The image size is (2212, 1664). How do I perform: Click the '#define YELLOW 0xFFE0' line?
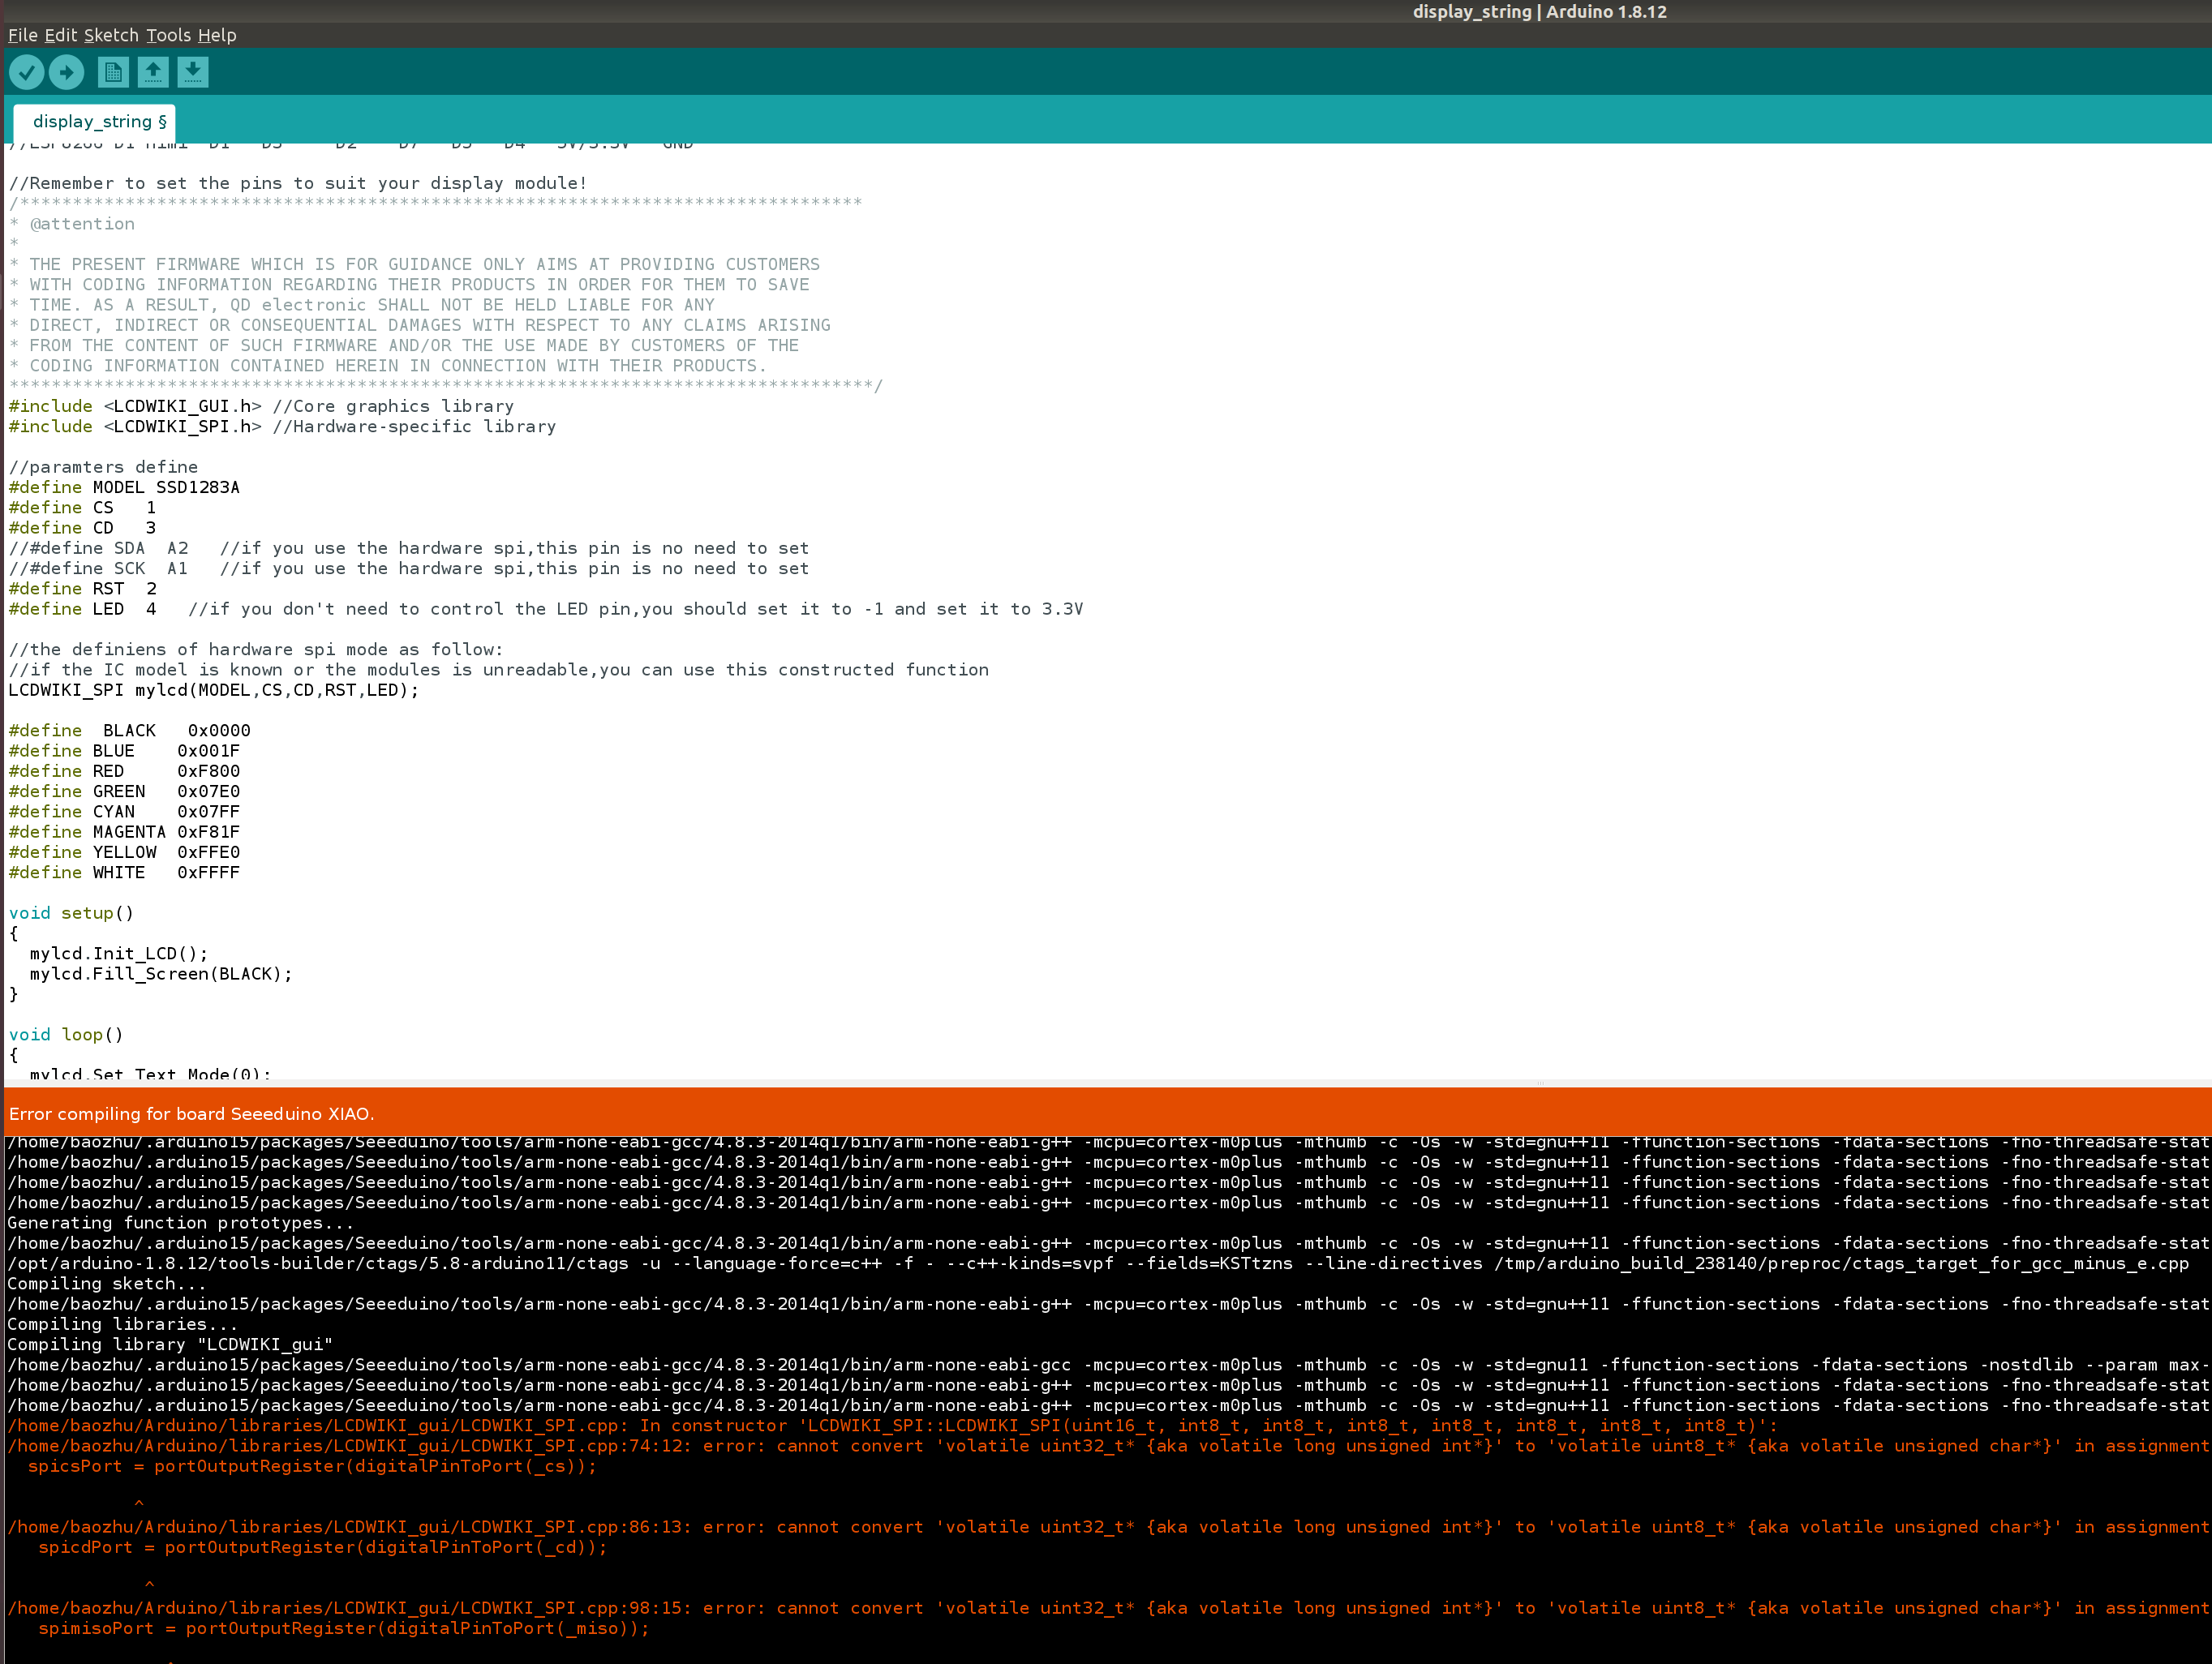point(124,852)
